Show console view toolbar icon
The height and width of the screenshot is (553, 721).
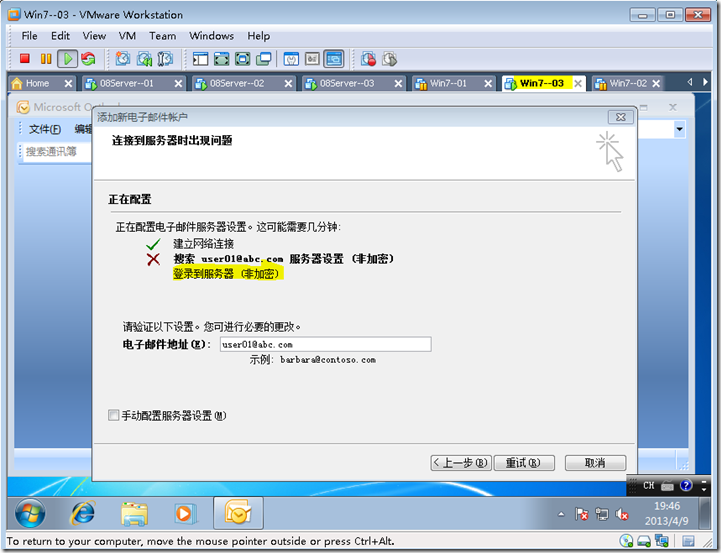(334, 59)
